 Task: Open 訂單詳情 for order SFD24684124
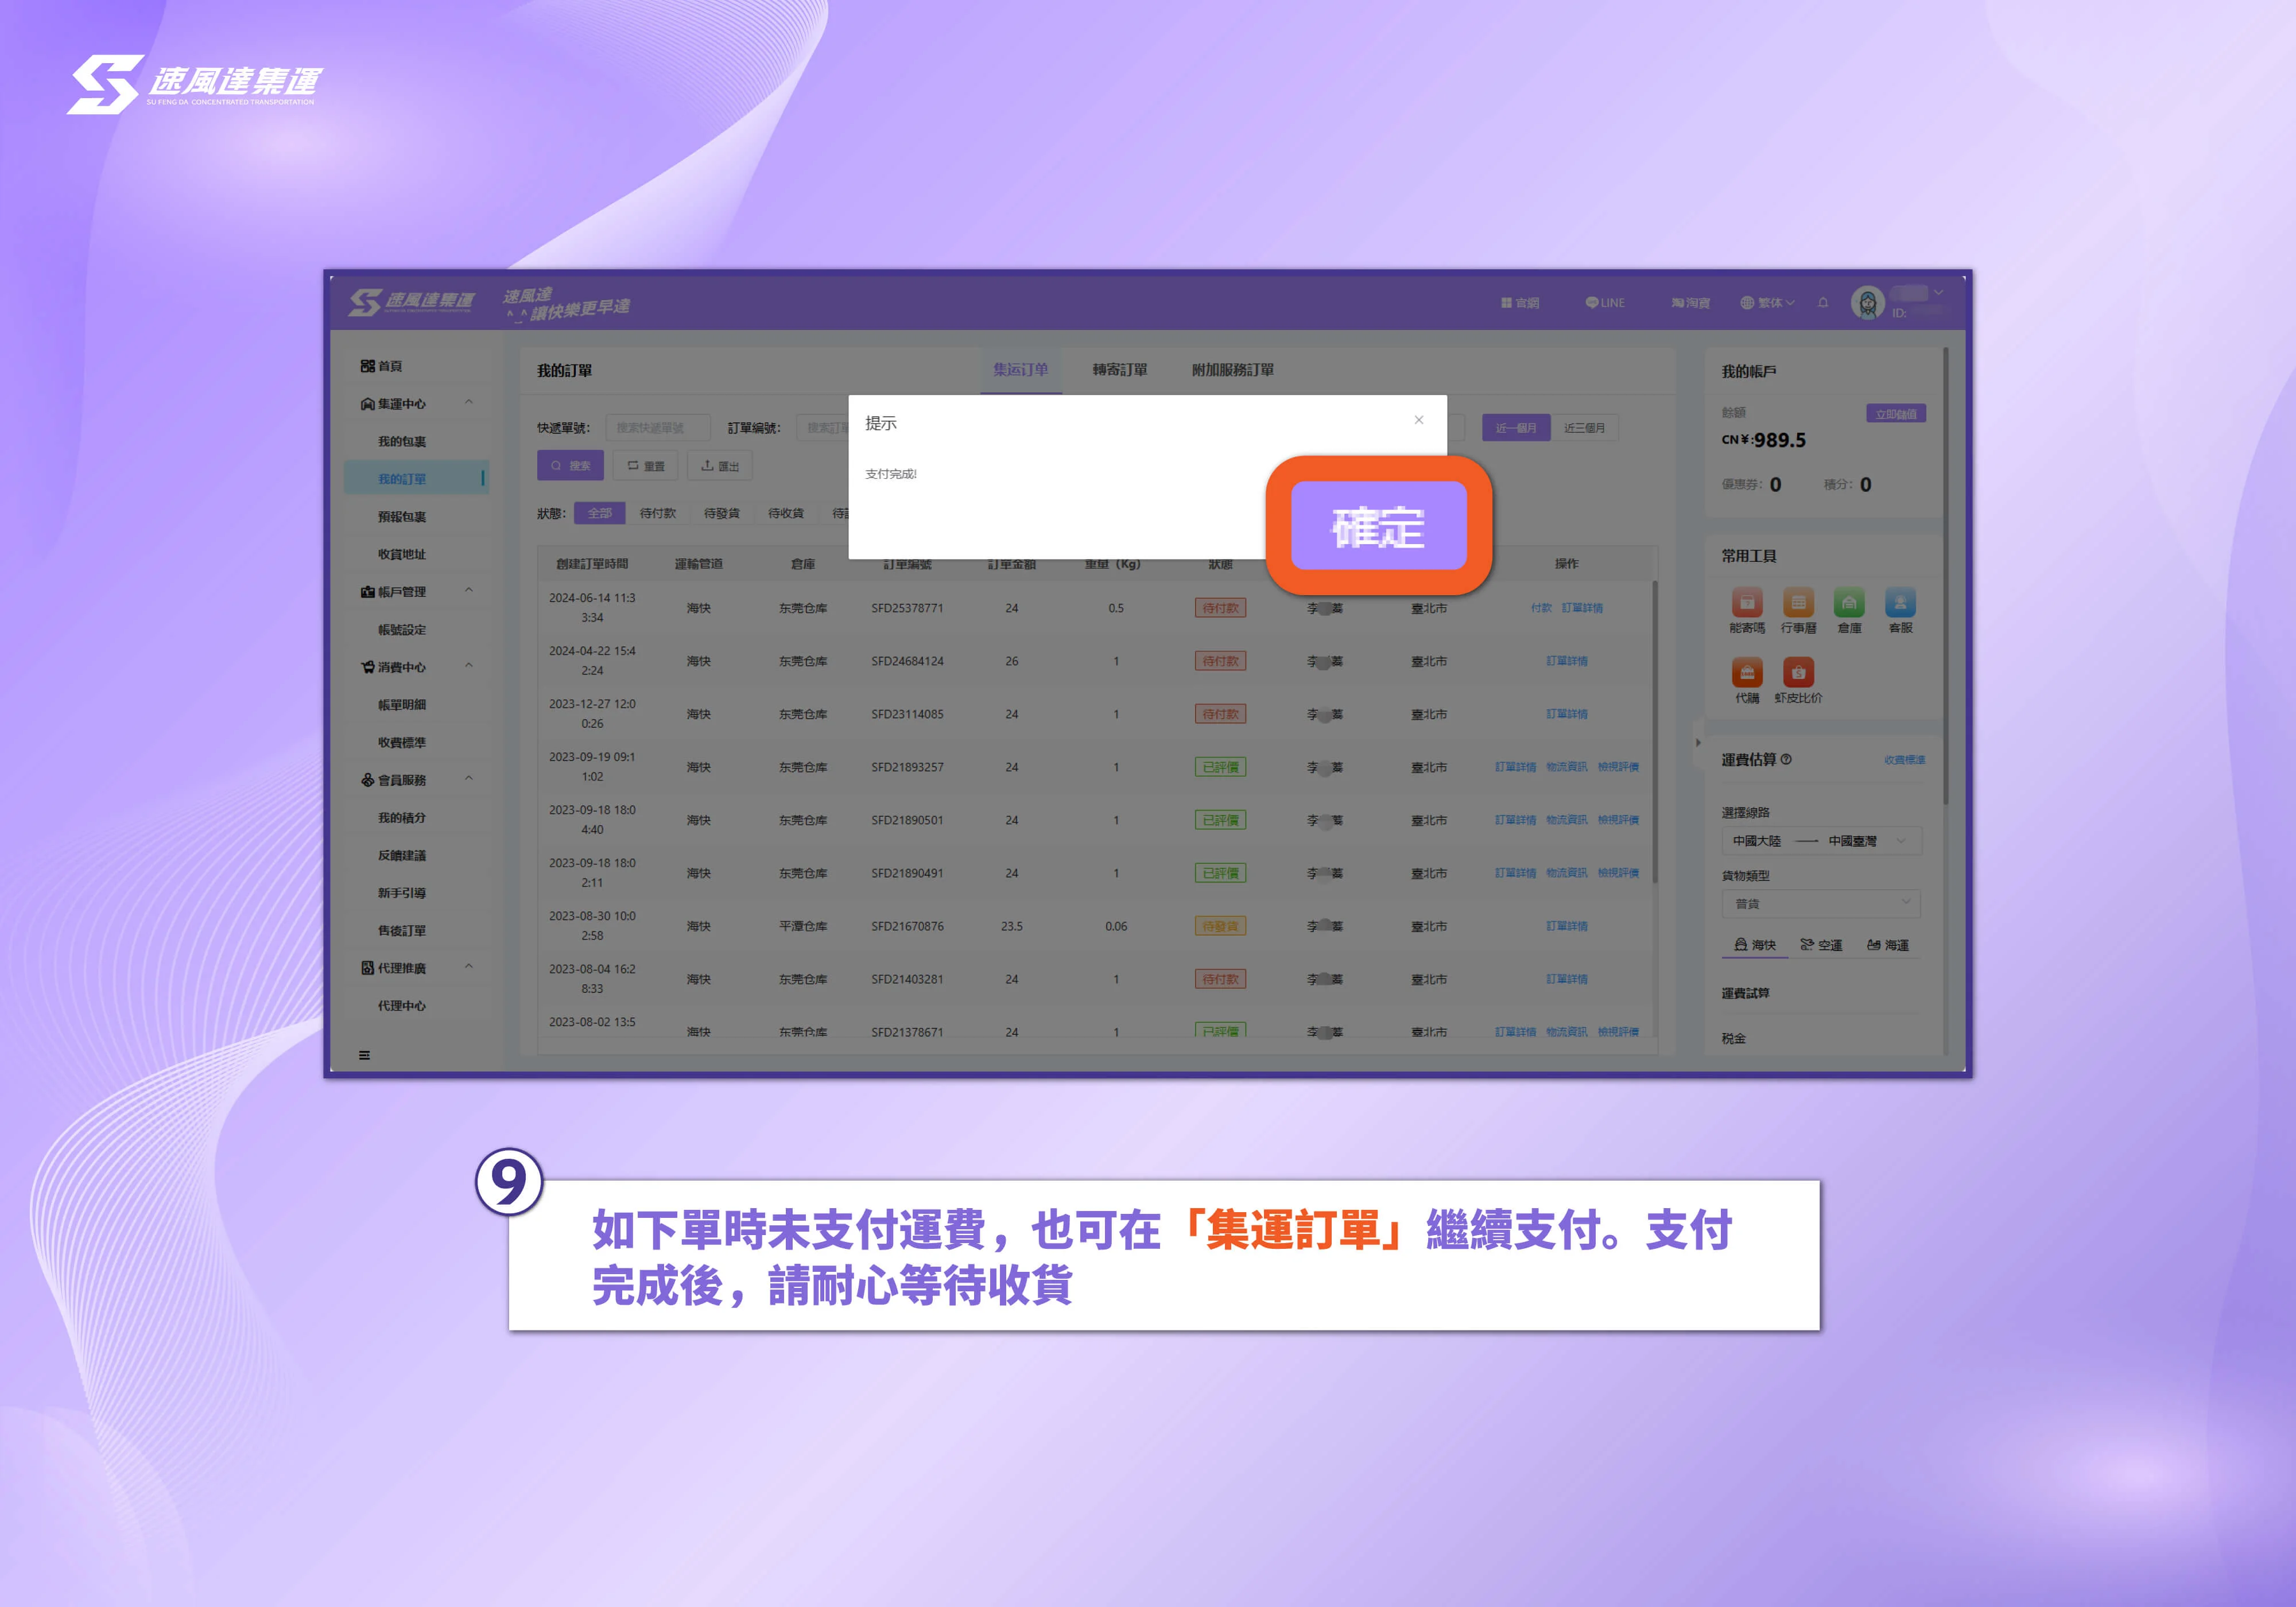(x=1567, y=661)
